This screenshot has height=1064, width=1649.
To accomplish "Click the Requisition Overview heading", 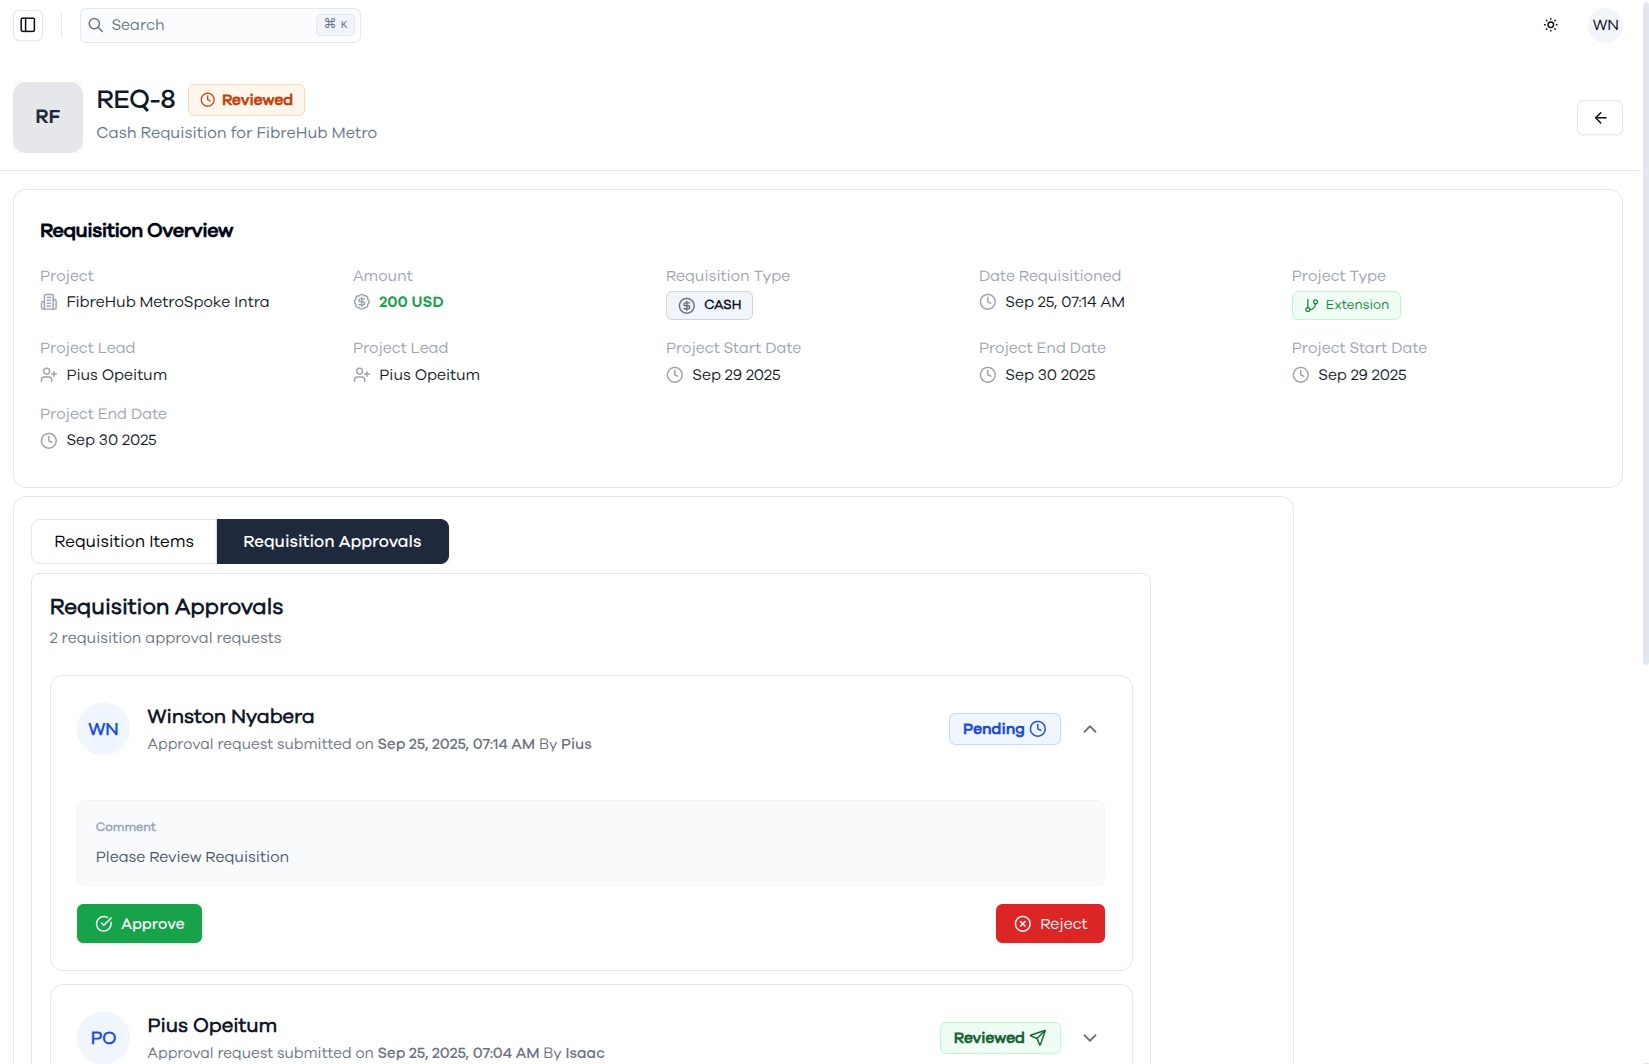I will tap(137, 231).
